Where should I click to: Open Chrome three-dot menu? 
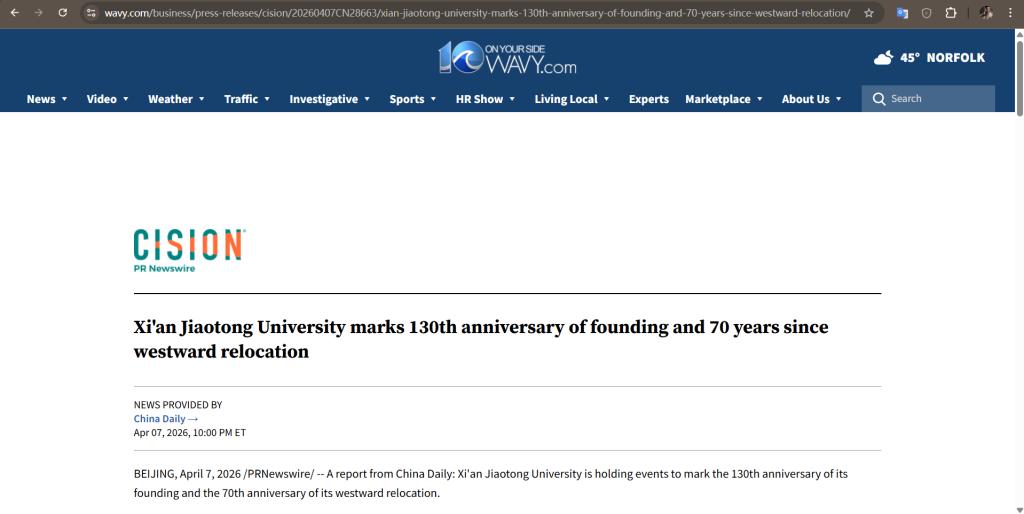point(1011,13)
